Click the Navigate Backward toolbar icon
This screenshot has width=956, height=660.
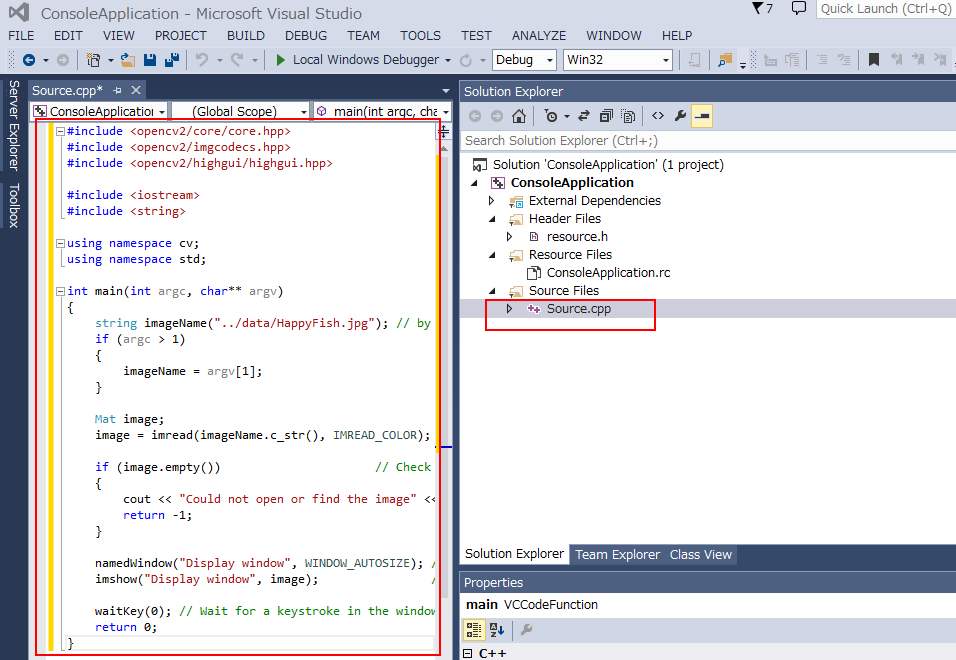click(x=29, y=60)
